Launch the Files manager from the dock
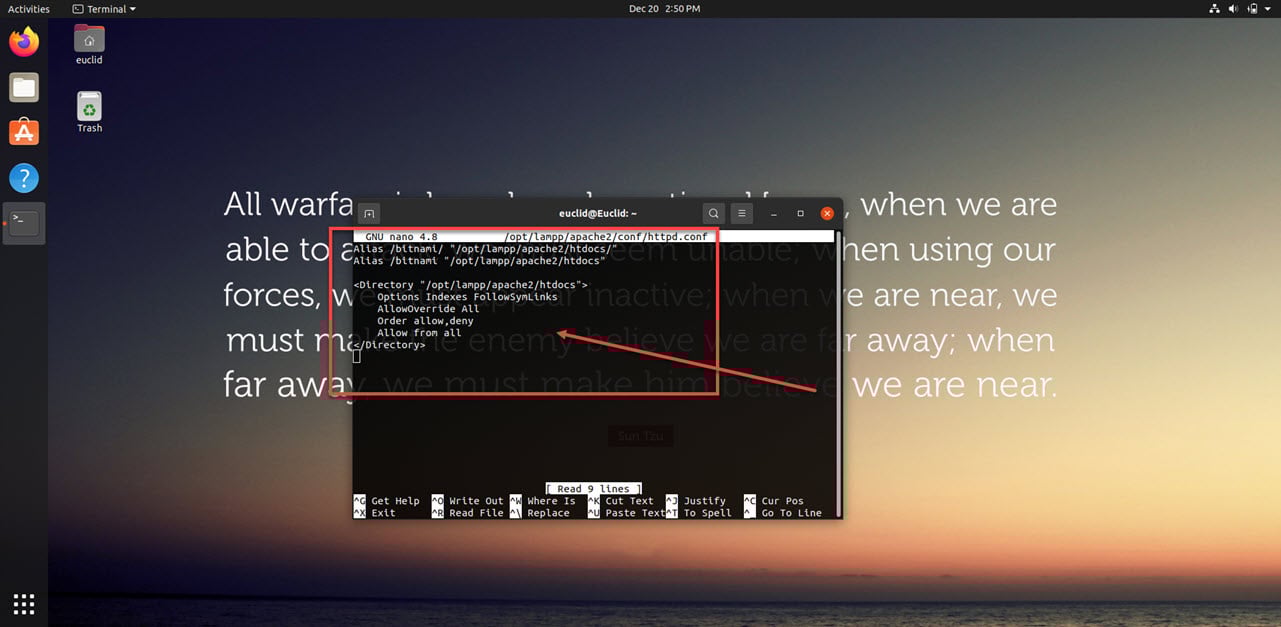Image resolution: width=1281 pixels, height=627 pixels. point(24,88)
